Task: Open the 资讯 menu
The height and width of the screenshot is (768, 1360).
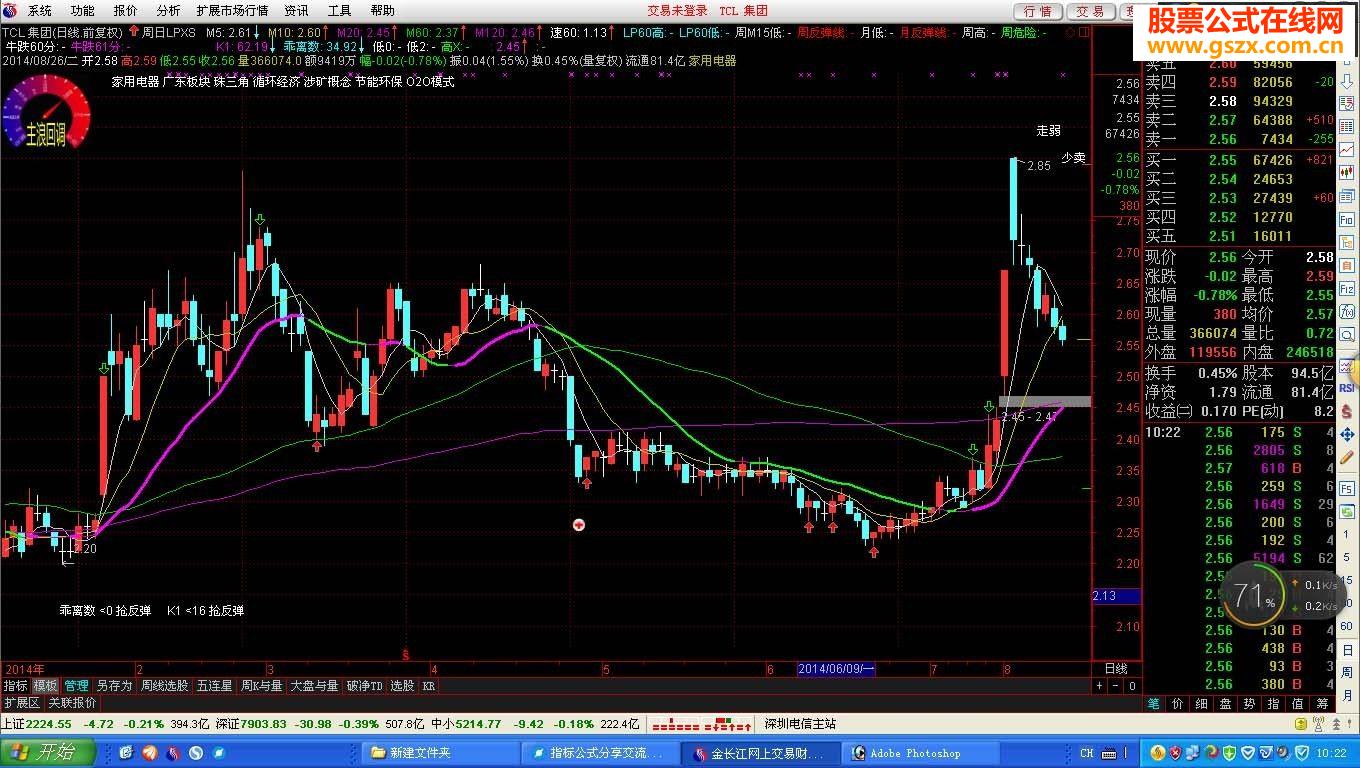Action: (x=297, y=11)
